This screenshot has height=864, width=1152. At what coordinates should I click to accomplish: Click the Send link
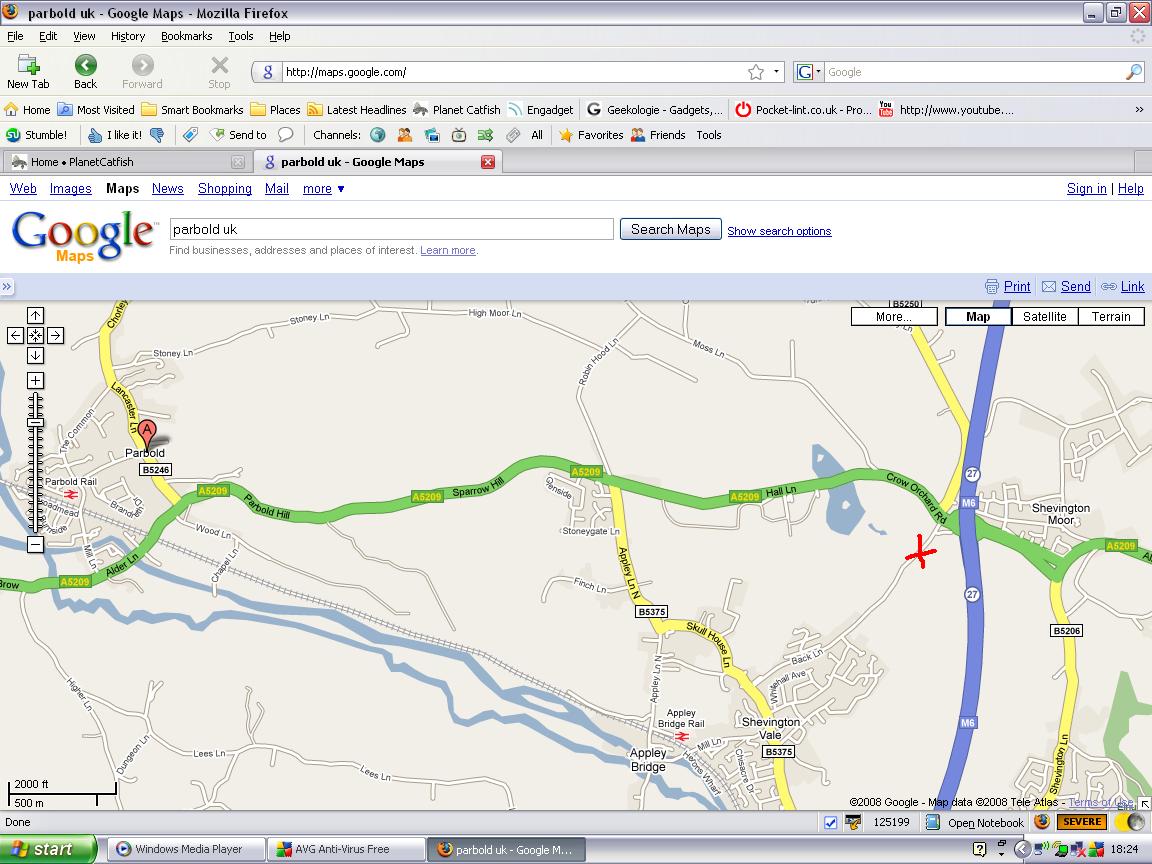tap(1076, 287)
